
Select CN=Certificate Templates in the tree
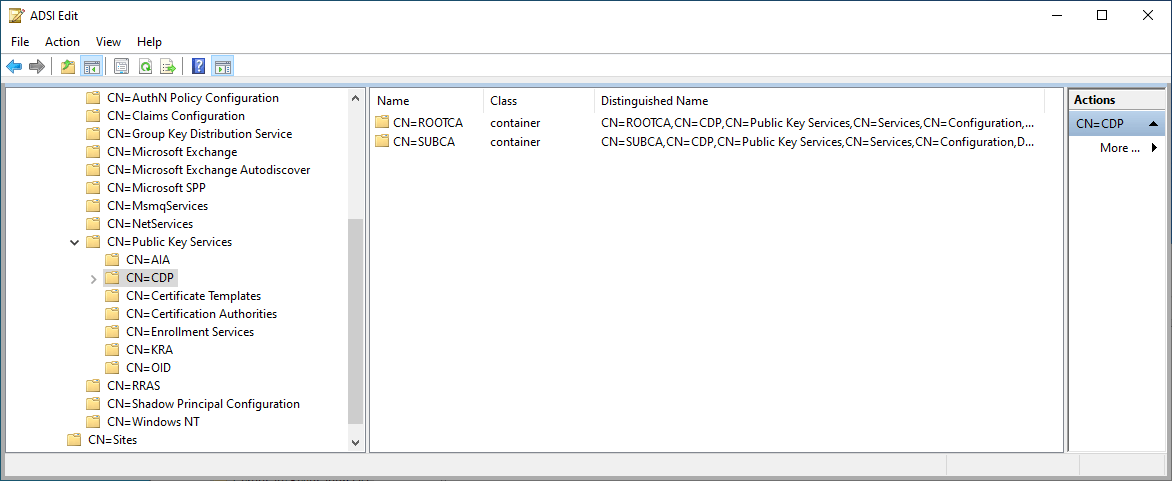193,296
